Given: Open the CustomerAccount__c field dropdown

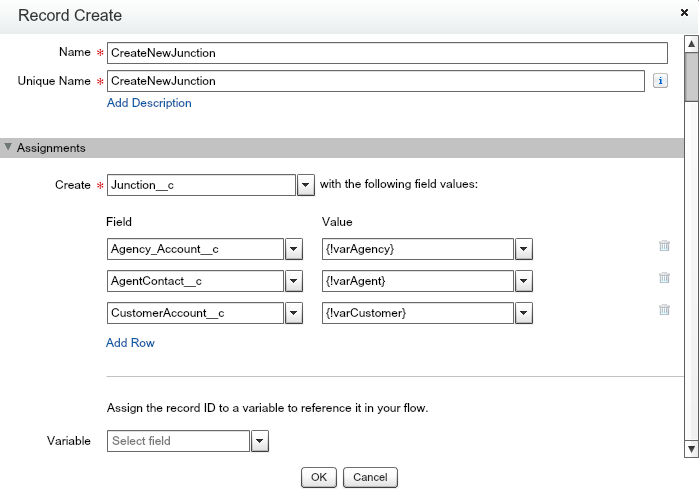Looking at the screenshot, I should click(x=294, y=313).
